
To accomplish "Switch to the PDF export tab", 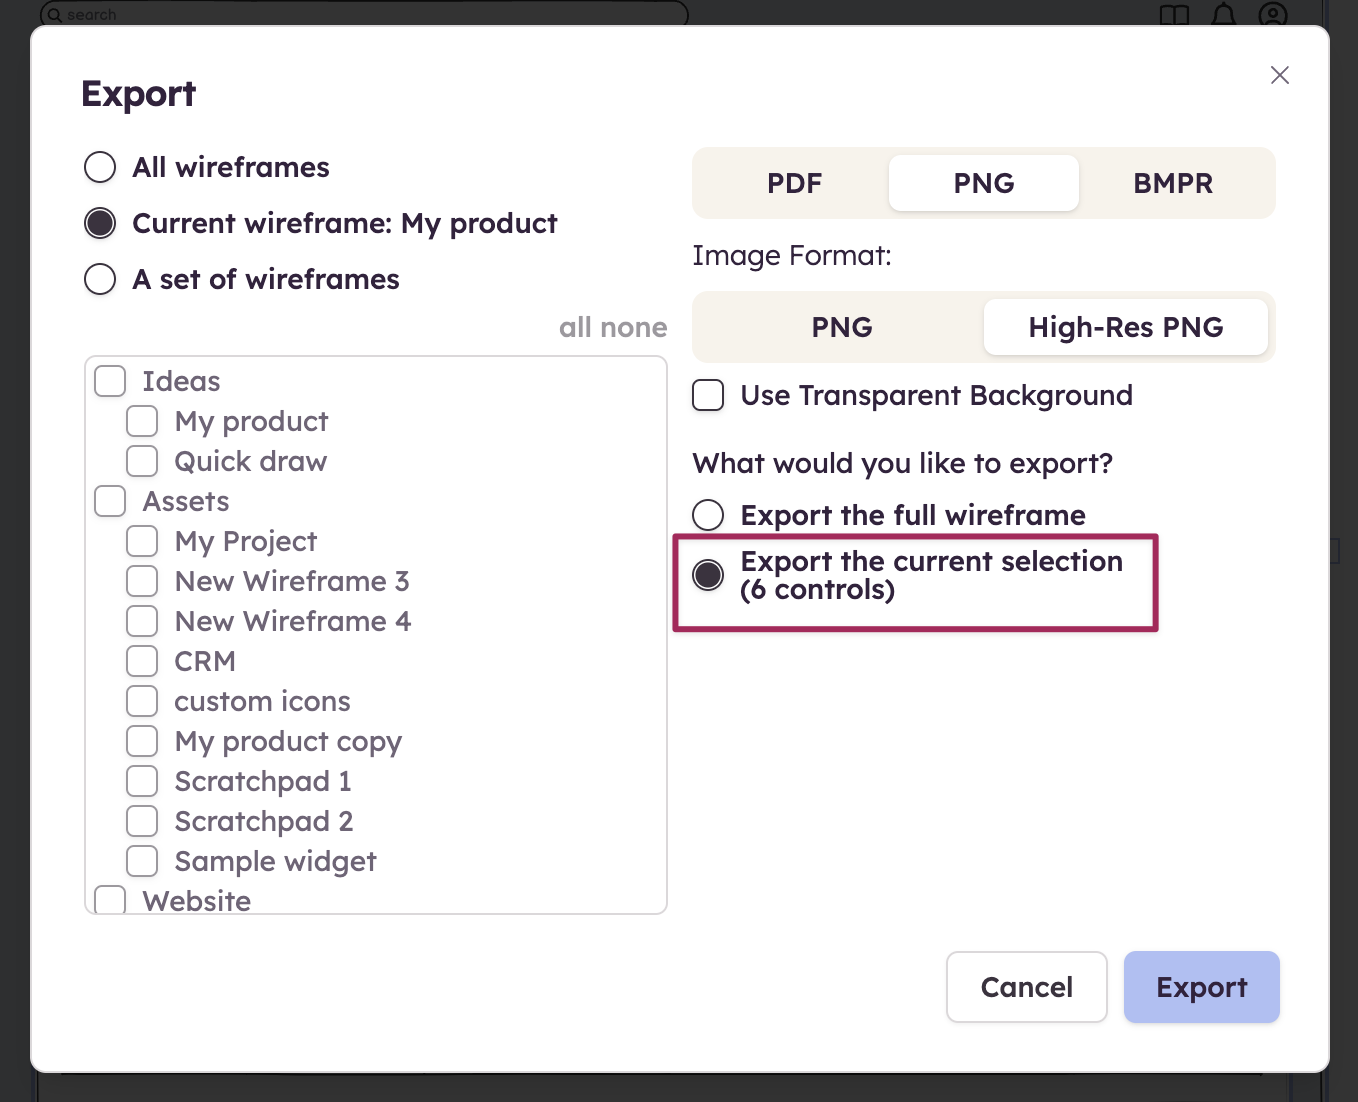I will (x=794, y=183).
